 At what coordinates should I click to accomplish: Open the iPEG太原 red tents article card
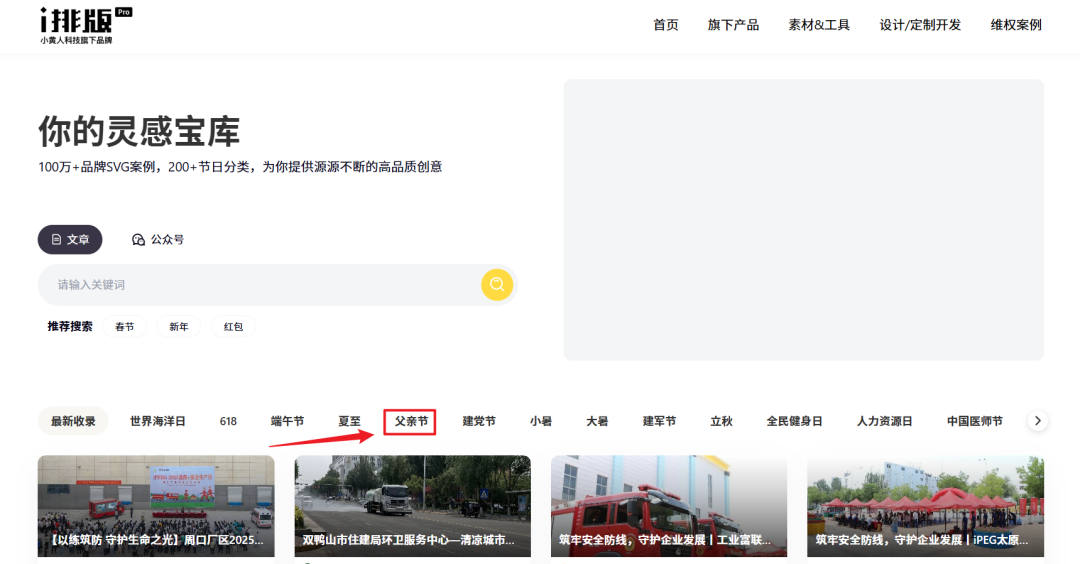coord(926,506)
